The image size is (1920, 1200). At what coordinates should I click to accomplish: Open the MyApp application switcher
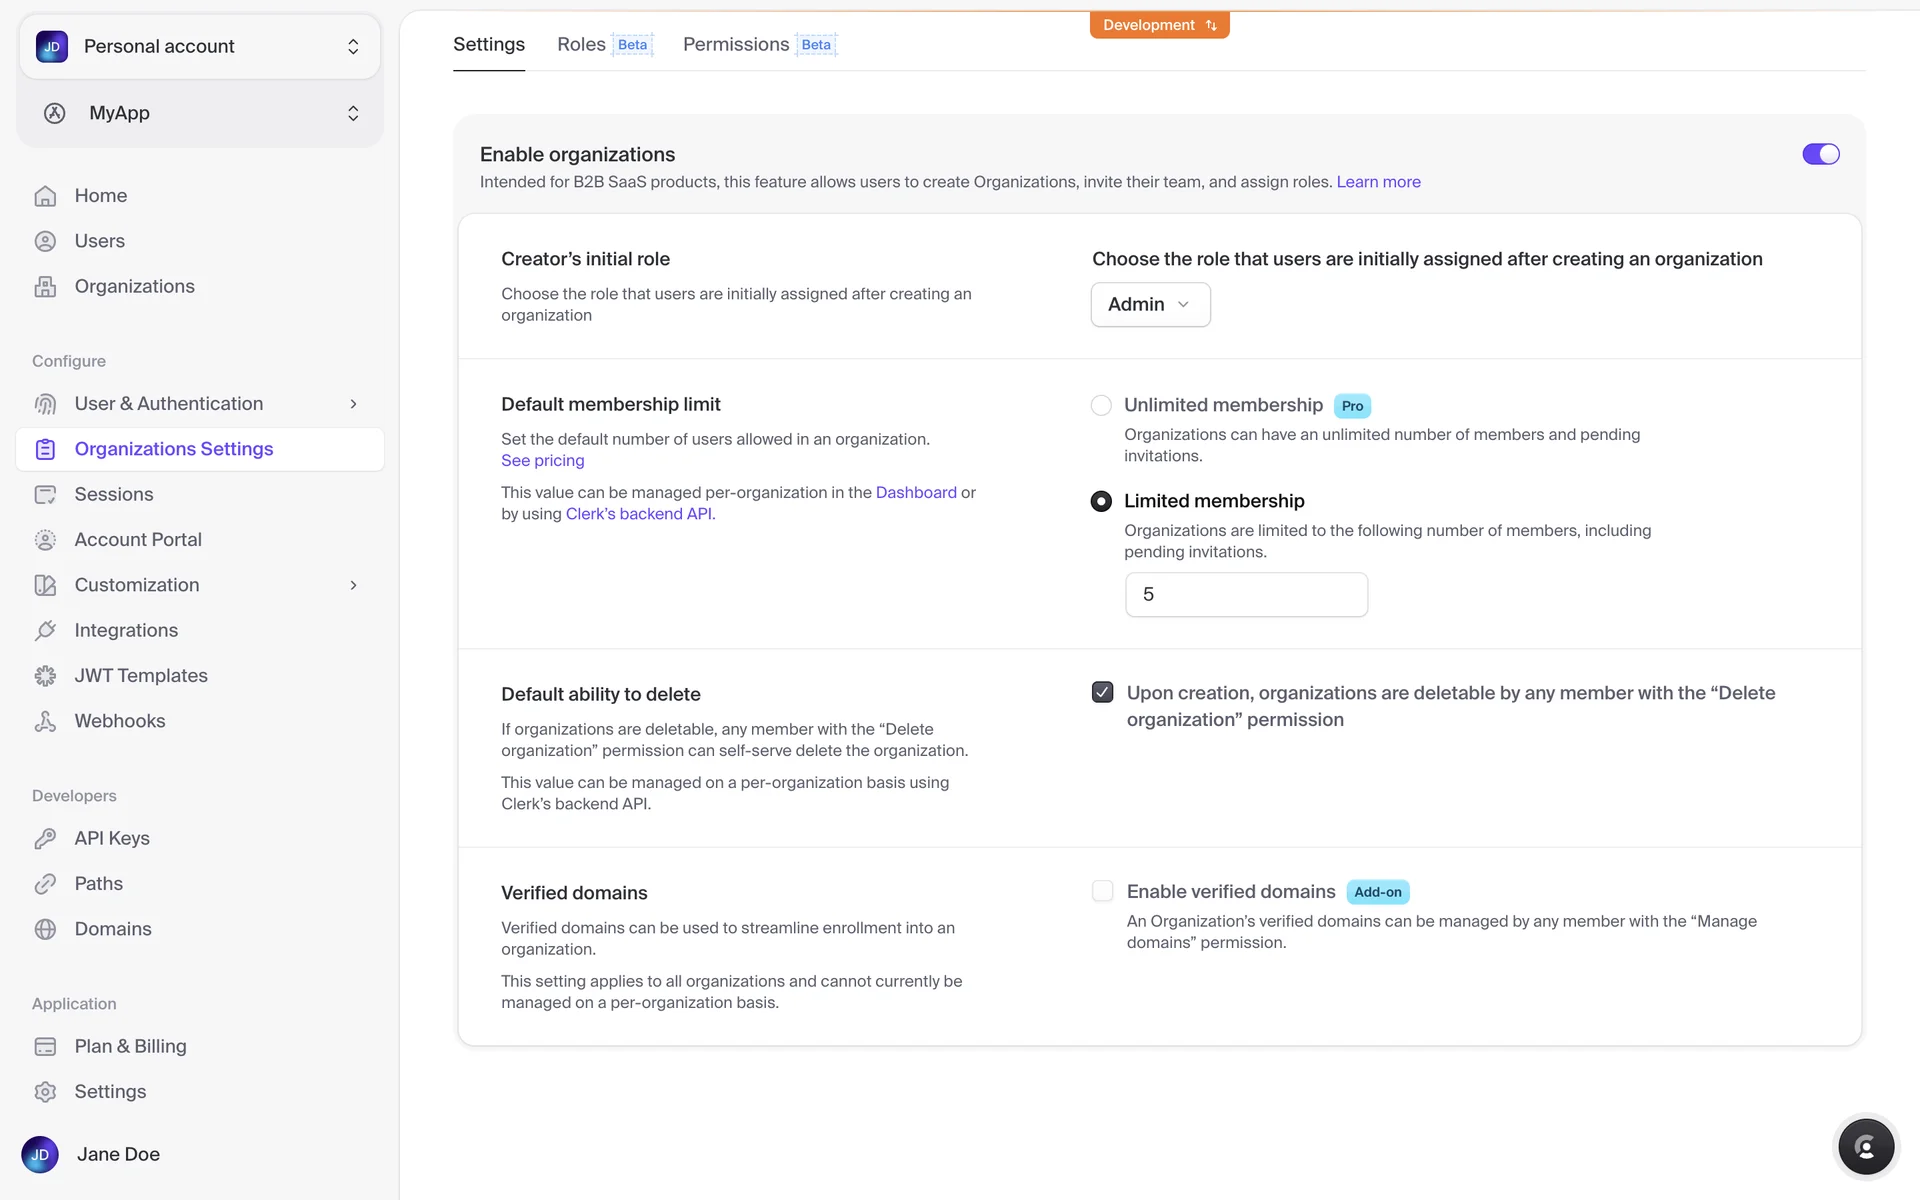[x=200, y=113]
